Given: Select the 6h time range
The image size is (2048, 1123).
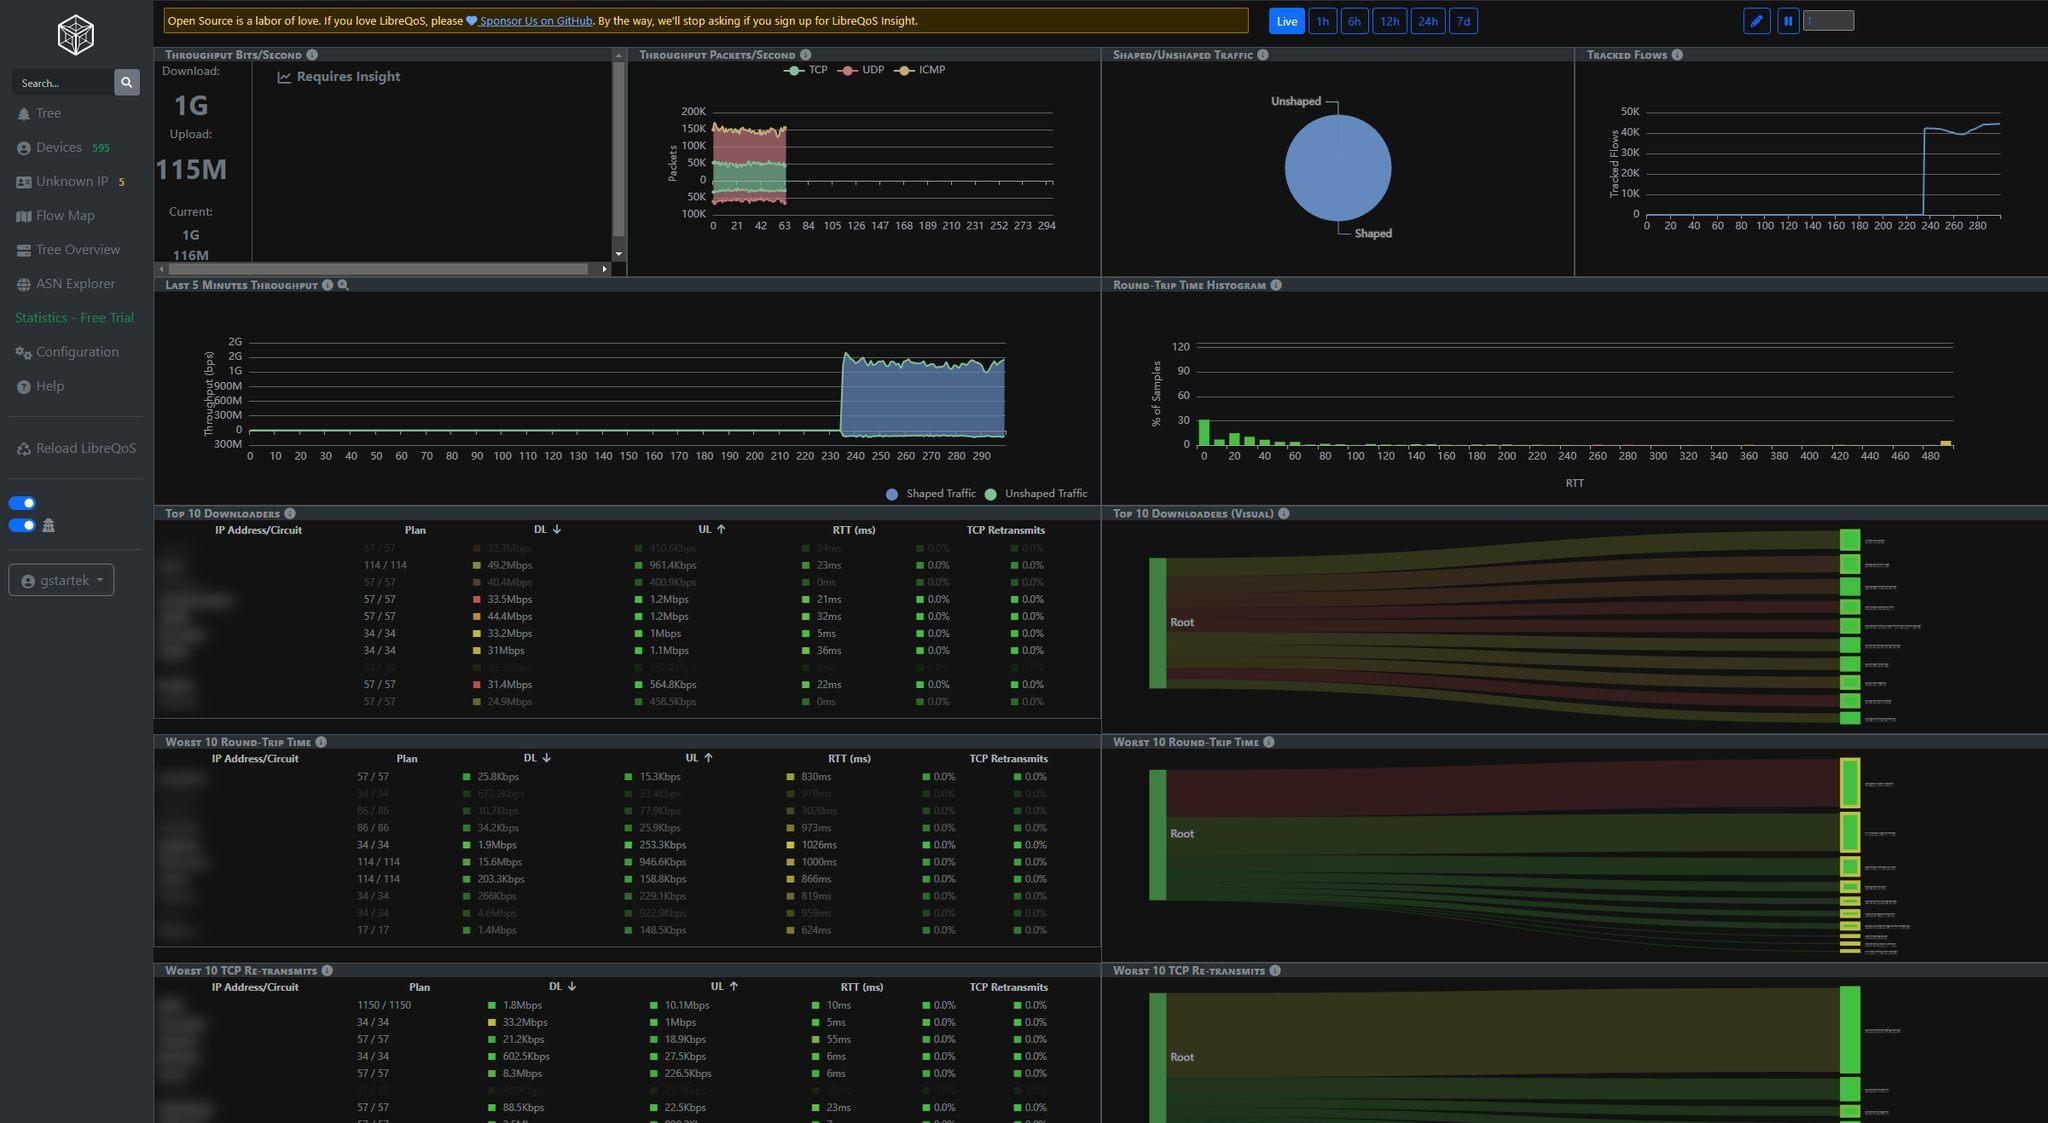Looking at the screenshot, I should [x=1354, y=21].
